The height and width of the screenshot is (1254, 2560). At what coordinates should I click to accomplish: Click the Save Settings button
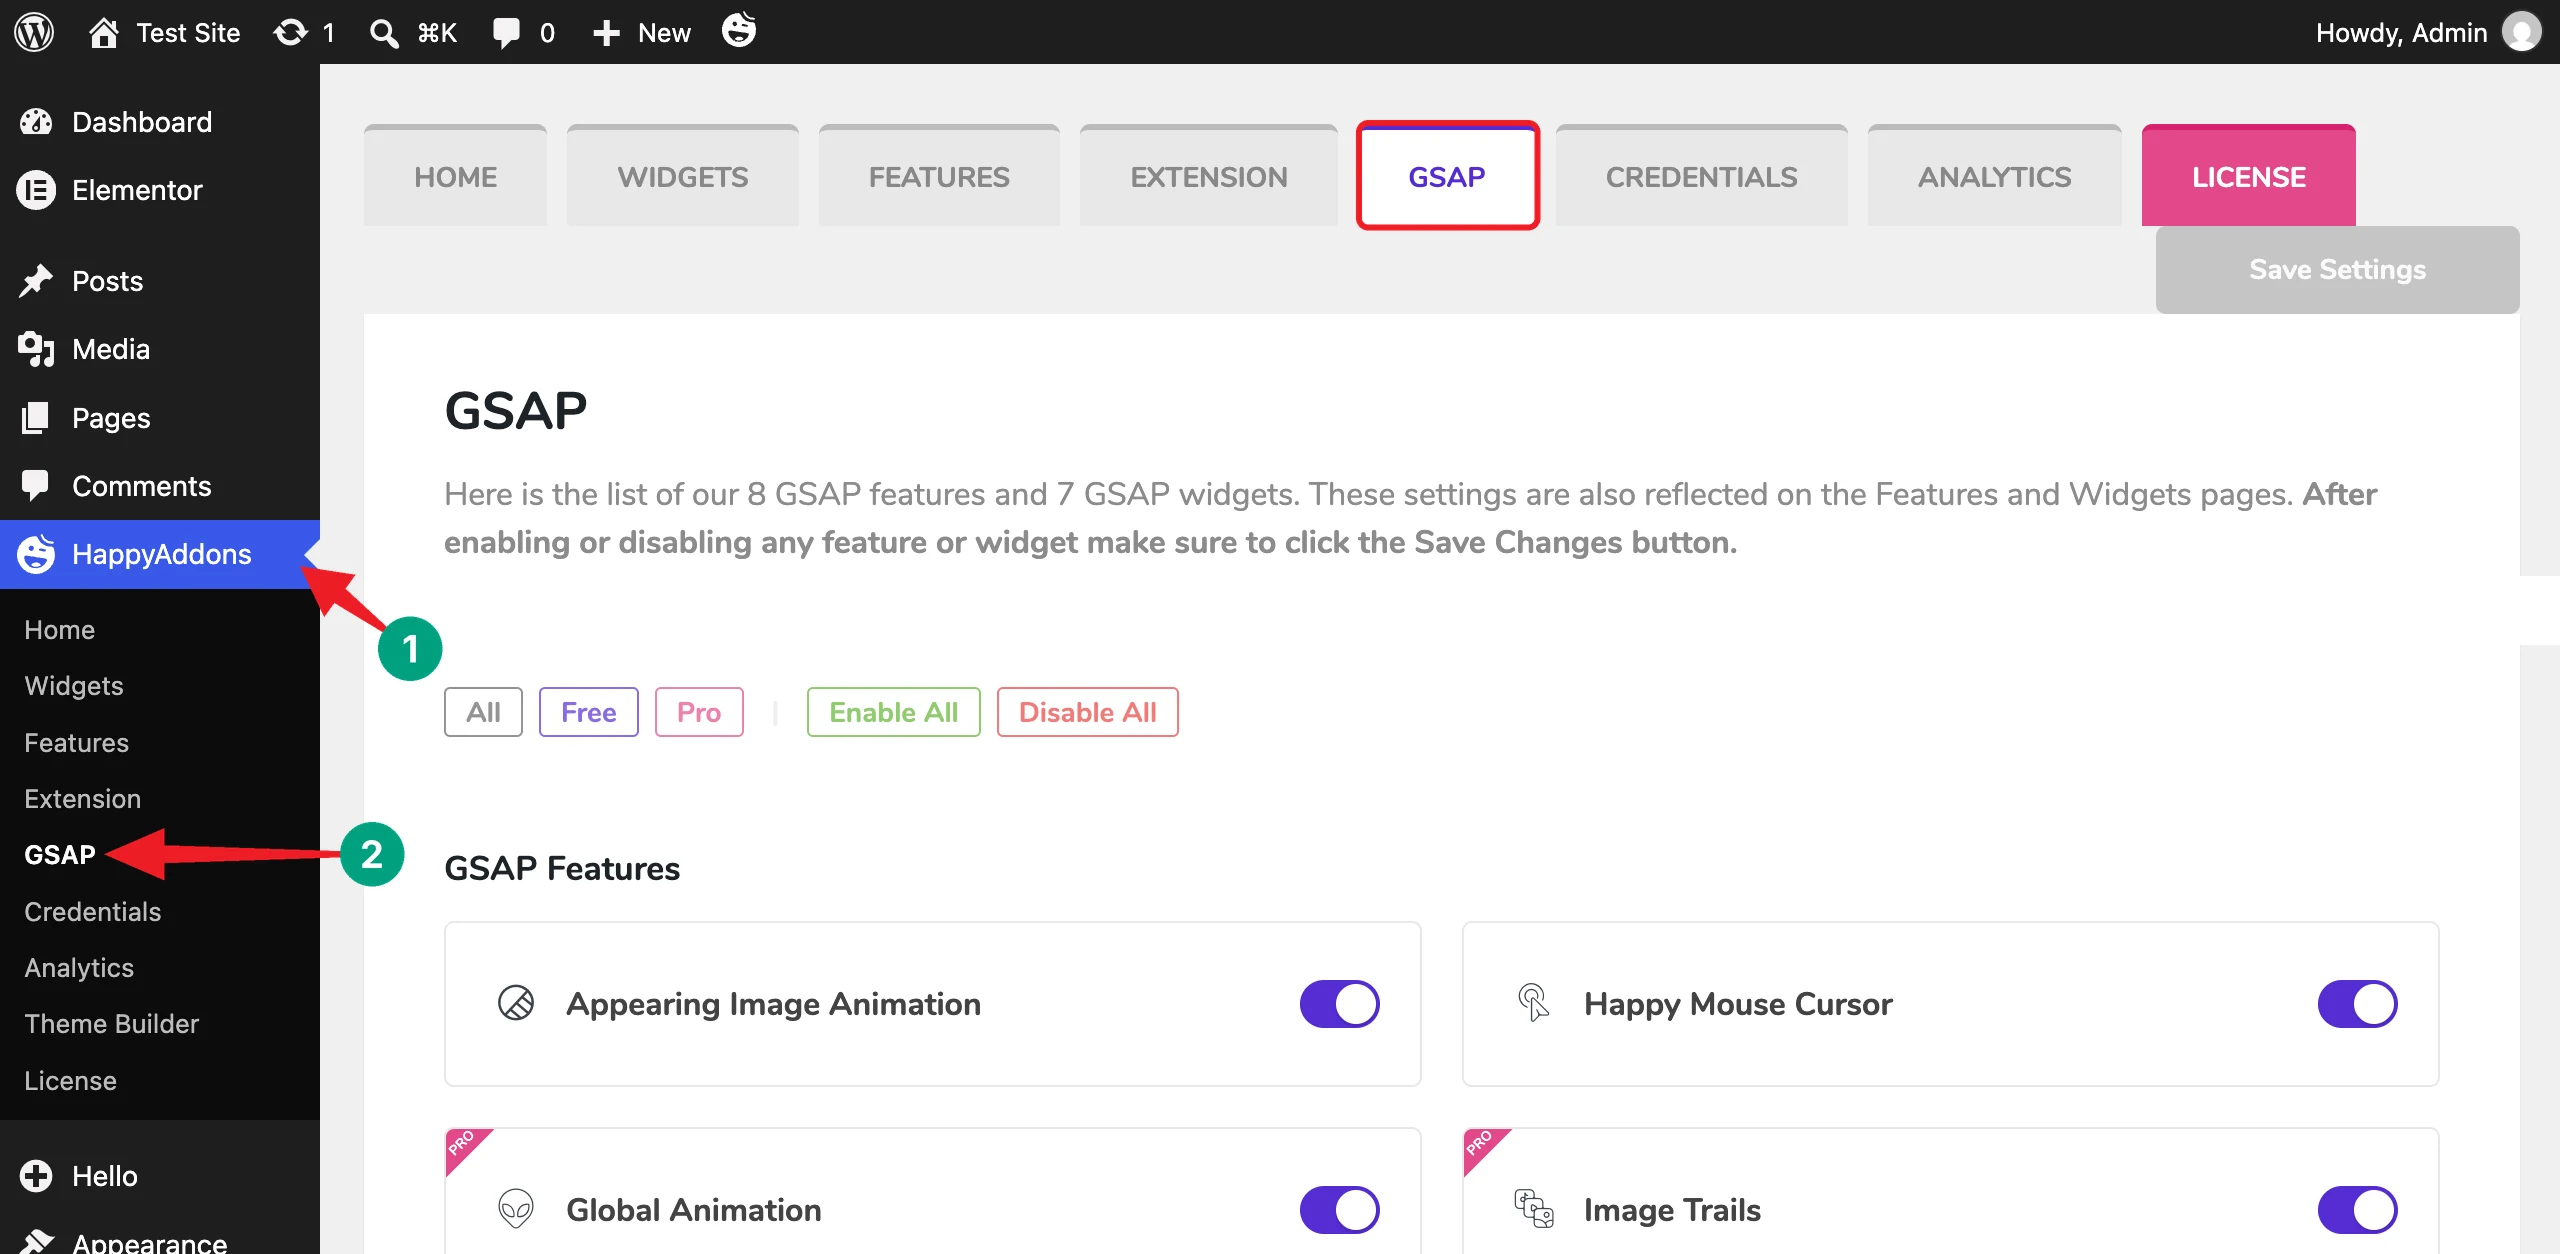click(2338, 270)
